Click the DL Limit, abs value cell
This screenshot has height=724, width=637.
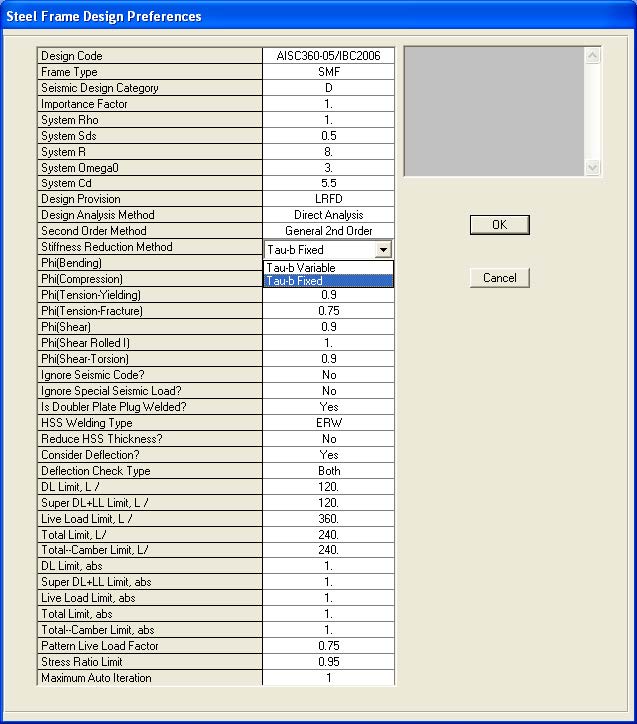click(x=328, y=566)
